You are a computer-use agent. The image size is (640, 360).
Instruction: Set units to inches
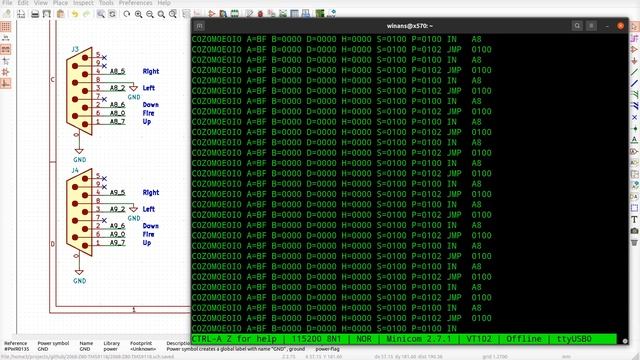click(6, 38)
